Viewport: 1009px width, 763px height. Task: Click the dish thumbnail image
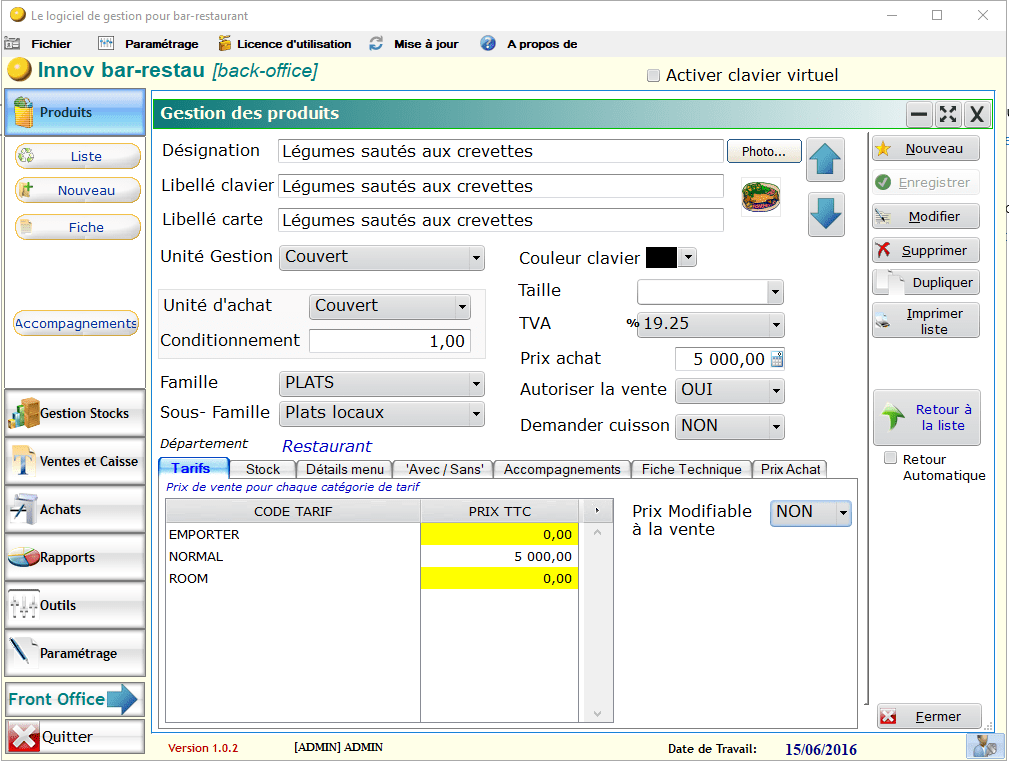(x=760, y=198)
